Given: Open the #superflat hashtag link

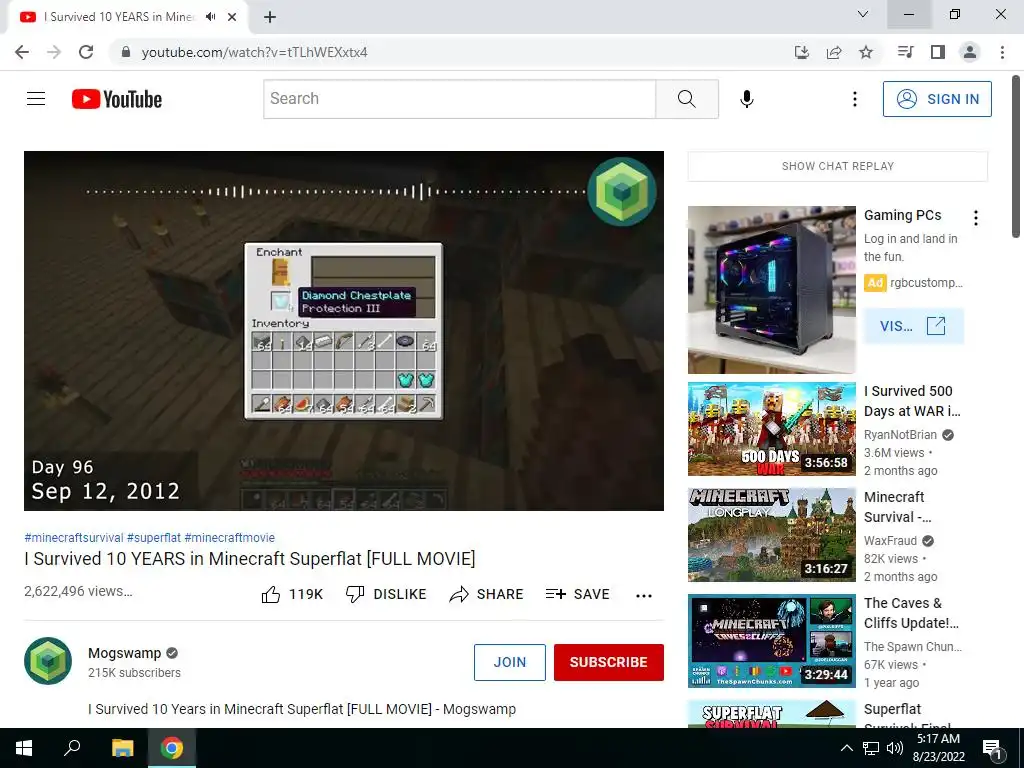Looking at the screenshot, I should click(153, 537).
